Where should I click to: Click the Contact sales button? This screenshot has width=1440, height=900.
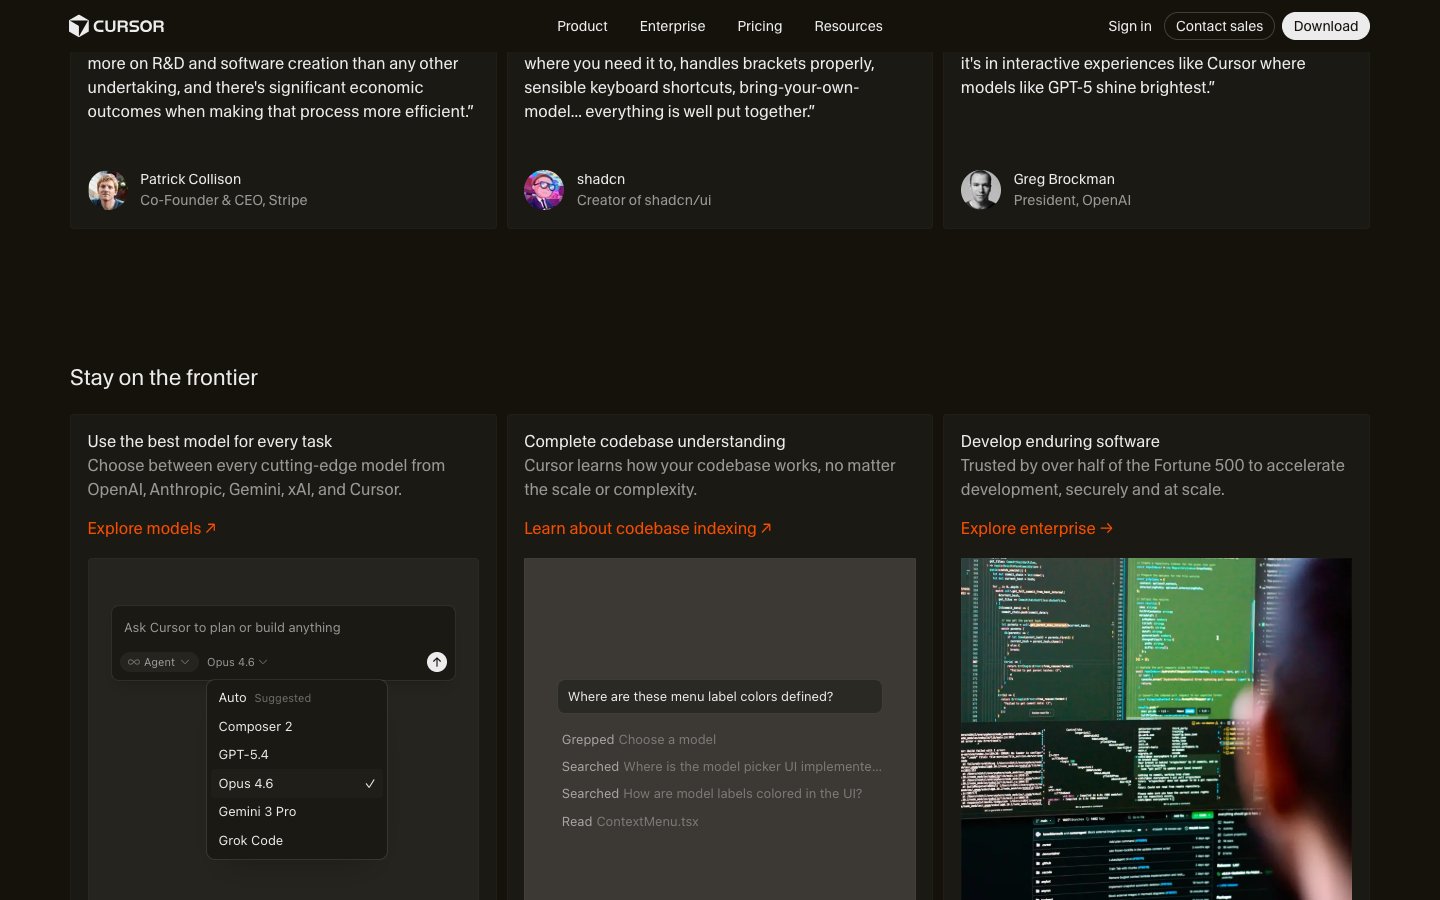(x=1219, y=26)
